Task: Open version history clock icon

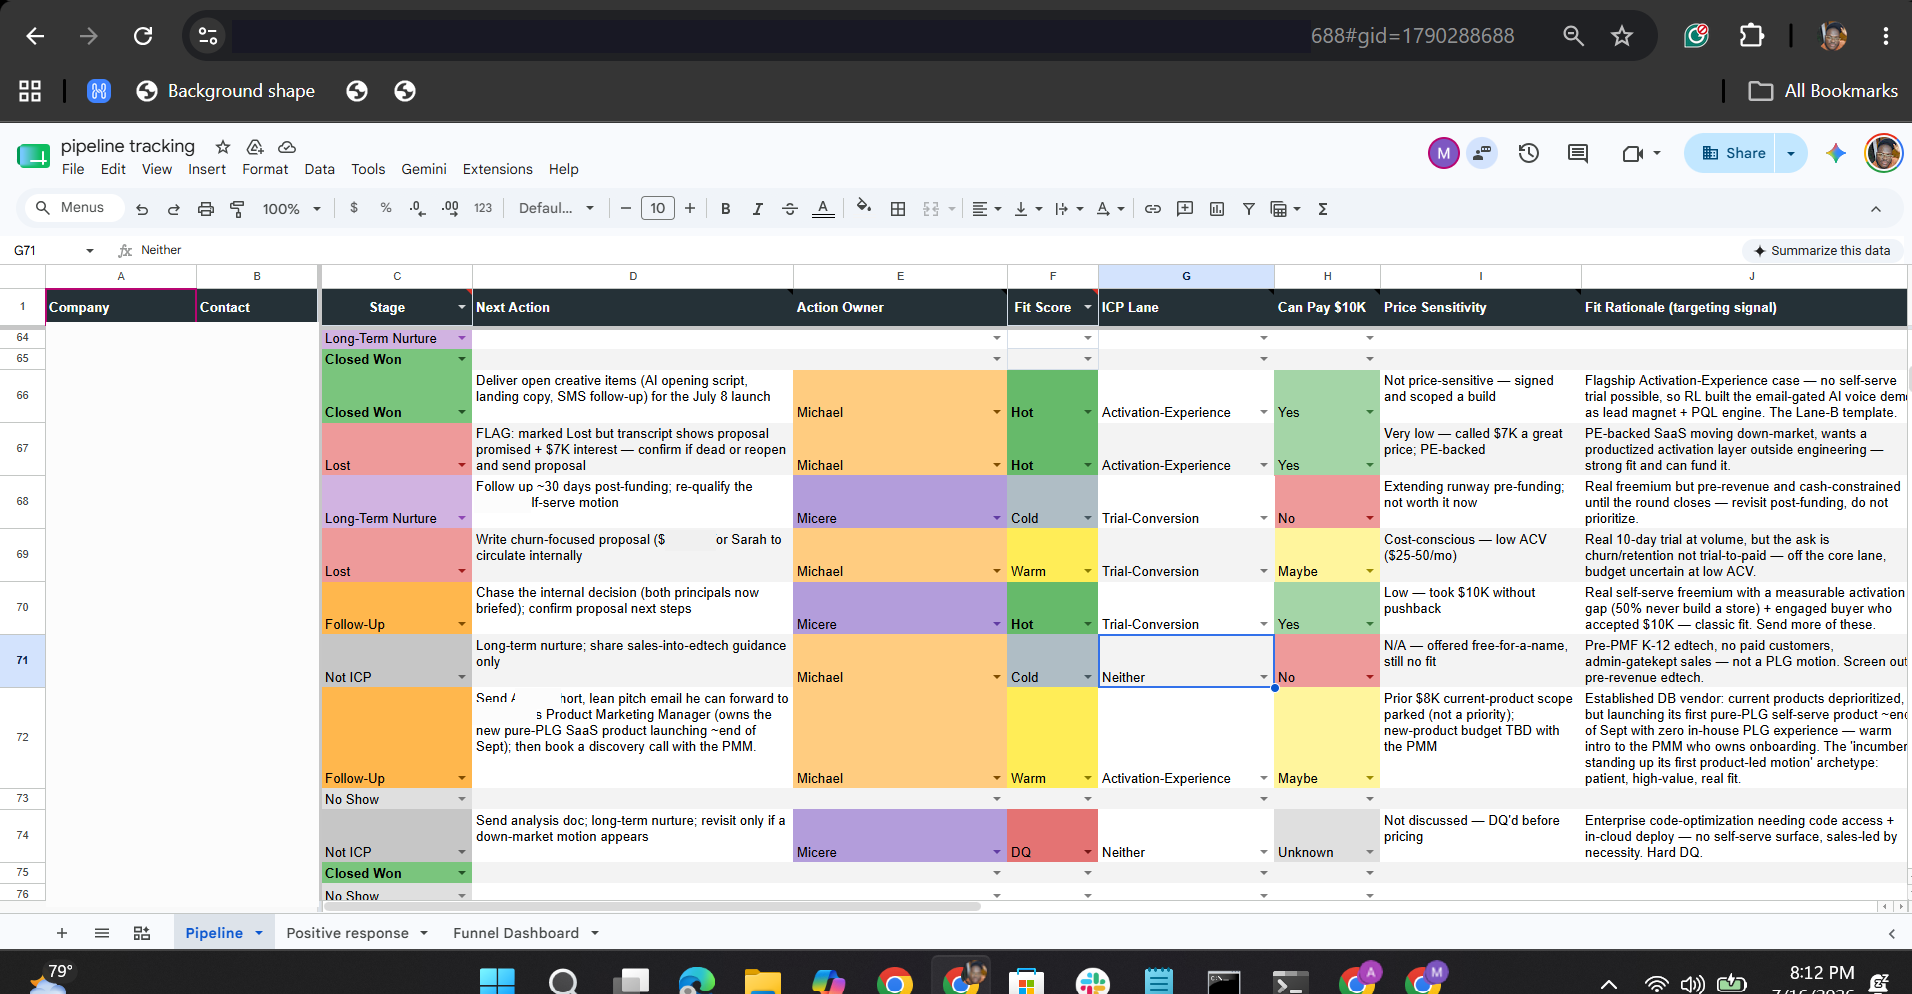Action: pyautogui.click(x=1529, y=153)
